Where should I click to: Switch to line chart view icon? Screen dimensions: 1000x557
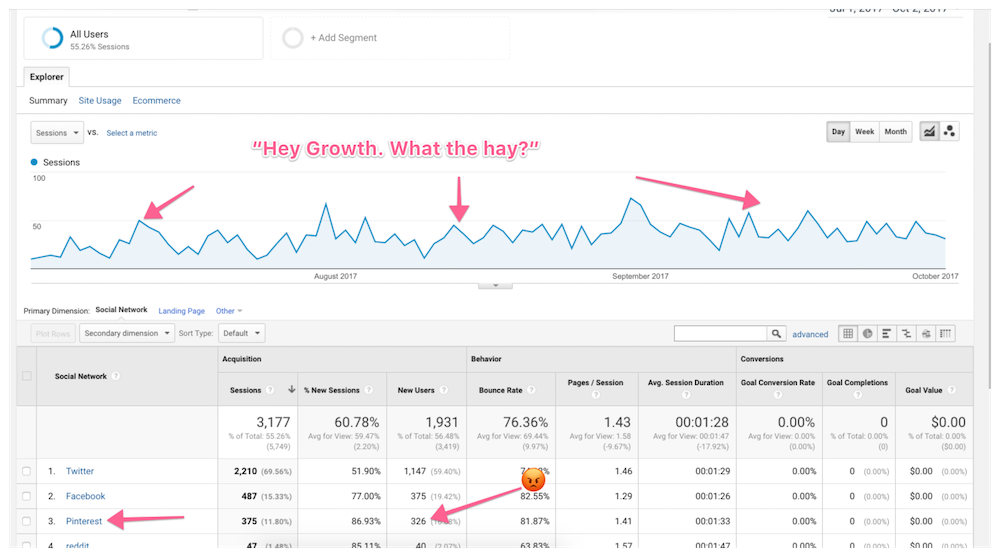click(x=929, y=131)
